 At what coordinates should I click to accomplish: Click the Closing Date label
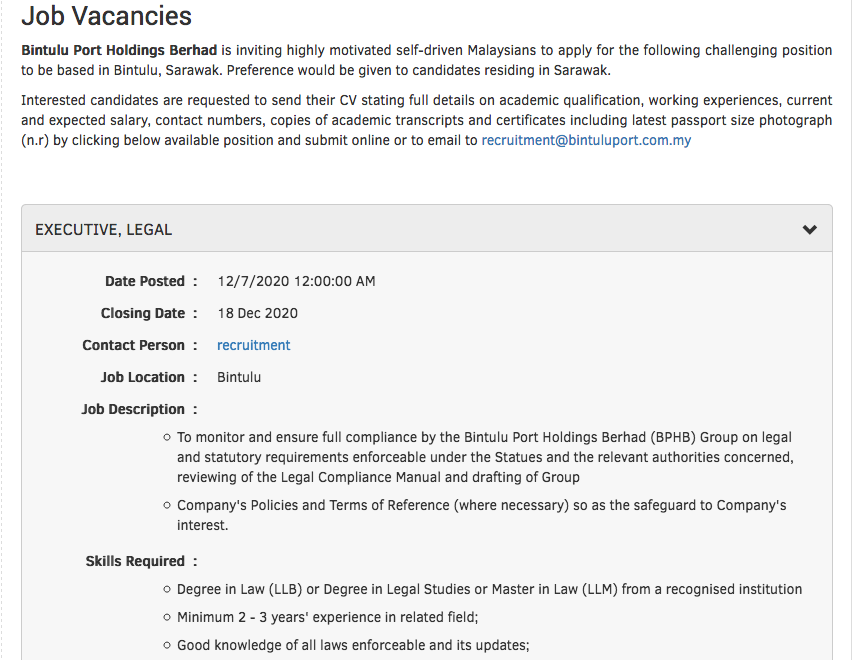[x=143, y=313]
